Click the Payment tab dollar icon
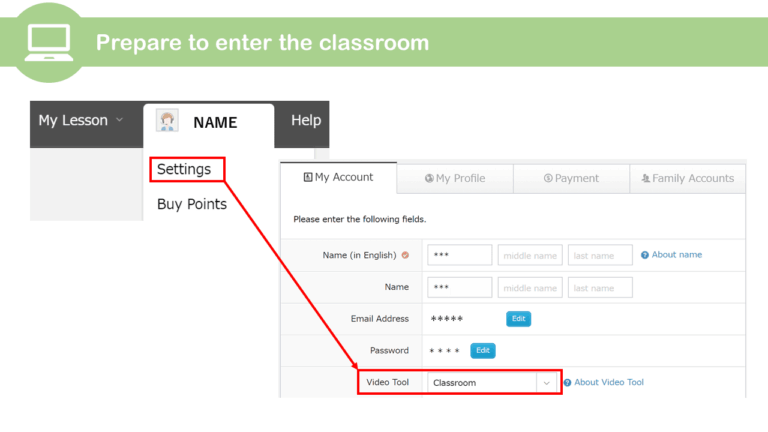Viewport: 768px width, 432px height. point(548,179)
